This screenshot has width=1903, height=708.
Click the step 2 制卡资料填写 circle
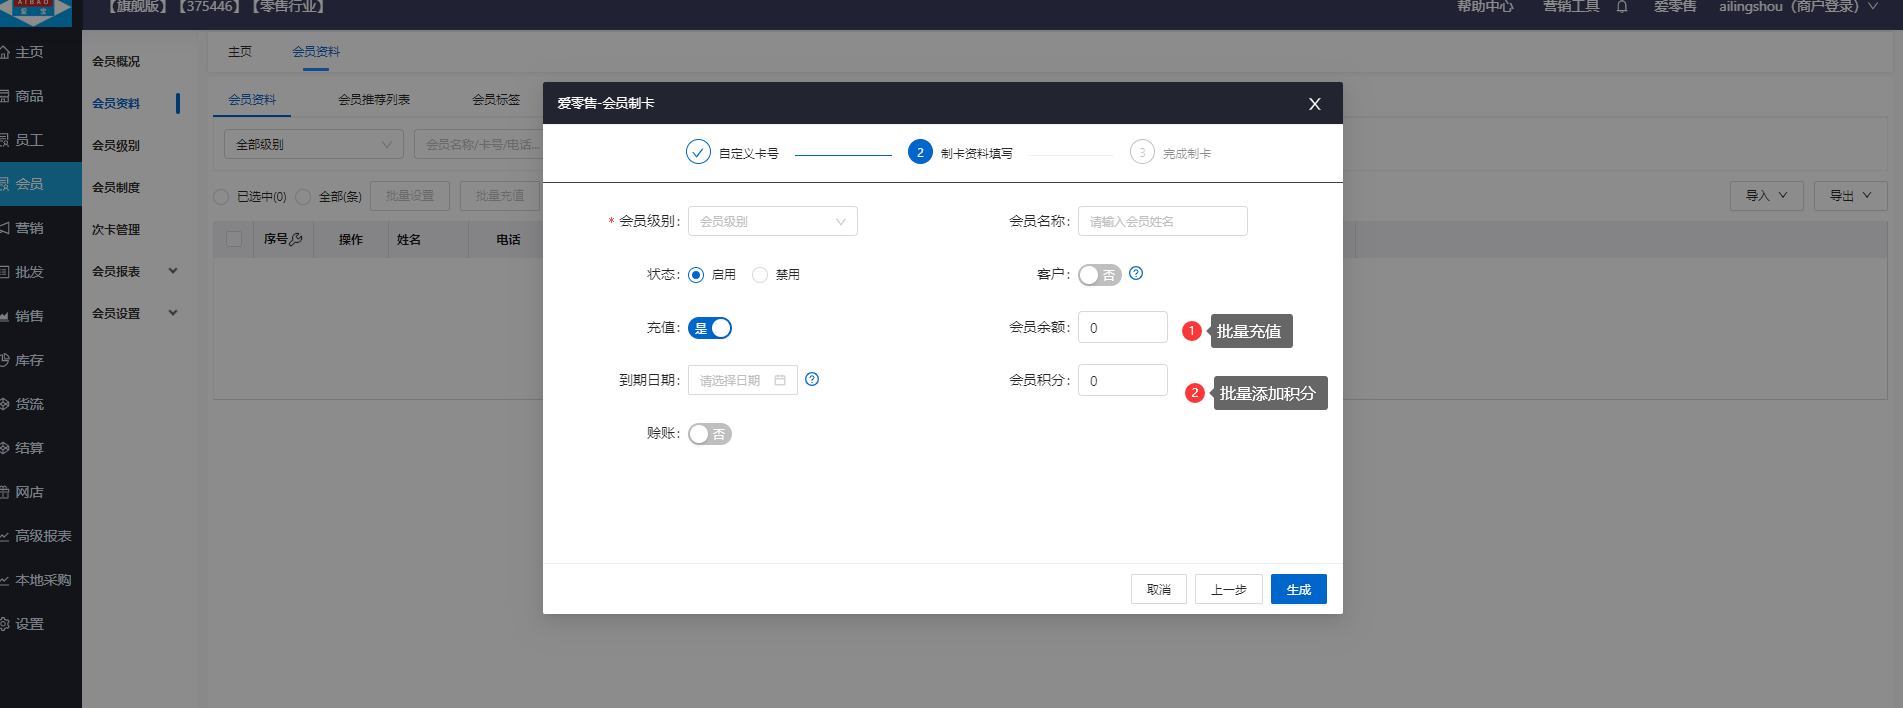[920, 152]
